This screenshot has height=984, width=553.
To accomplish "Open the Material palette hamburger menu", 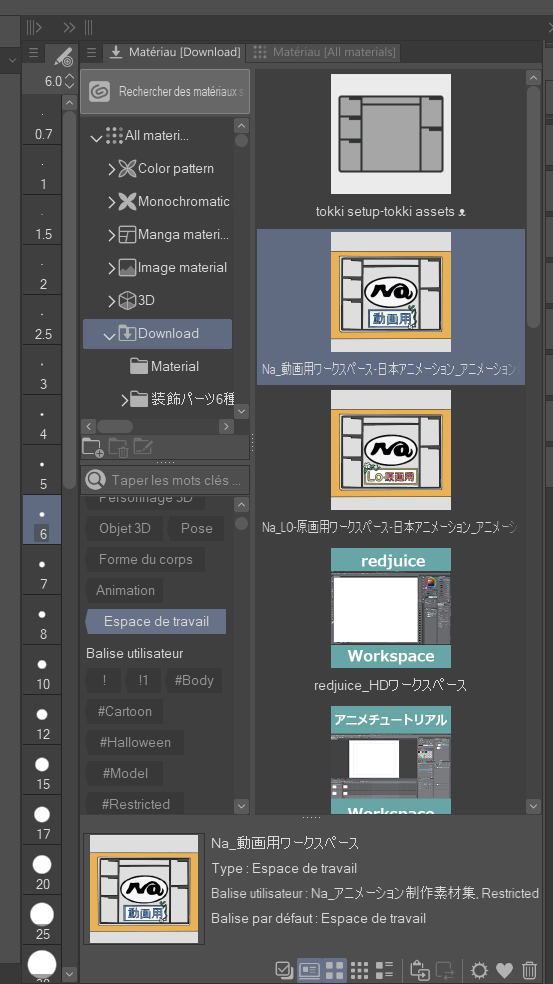I will click(x=91, y=52).
